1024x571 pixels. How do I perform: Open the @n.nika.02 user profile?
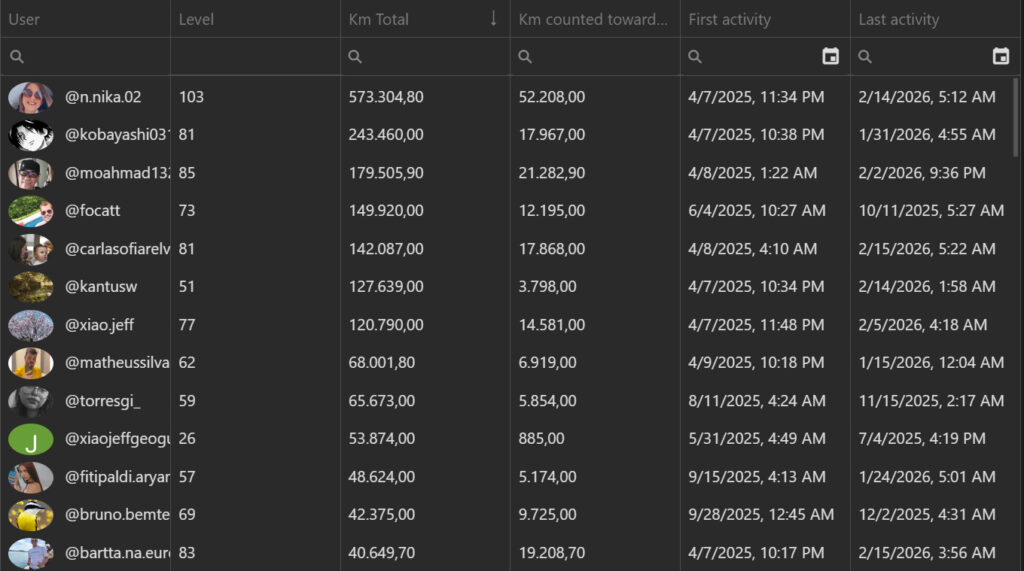(103, 97)
